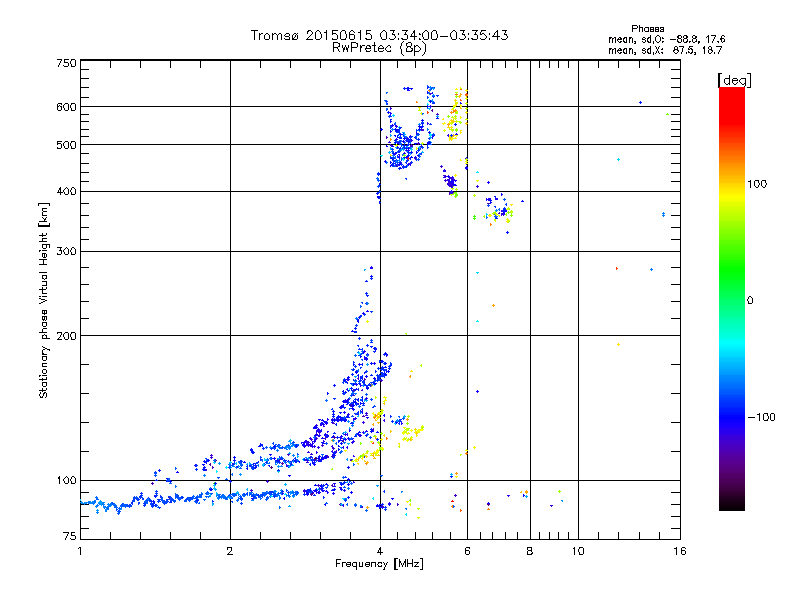Click the 'Phases' heading at top right
The height and width of the screenshot is (600, 800).
647,29
